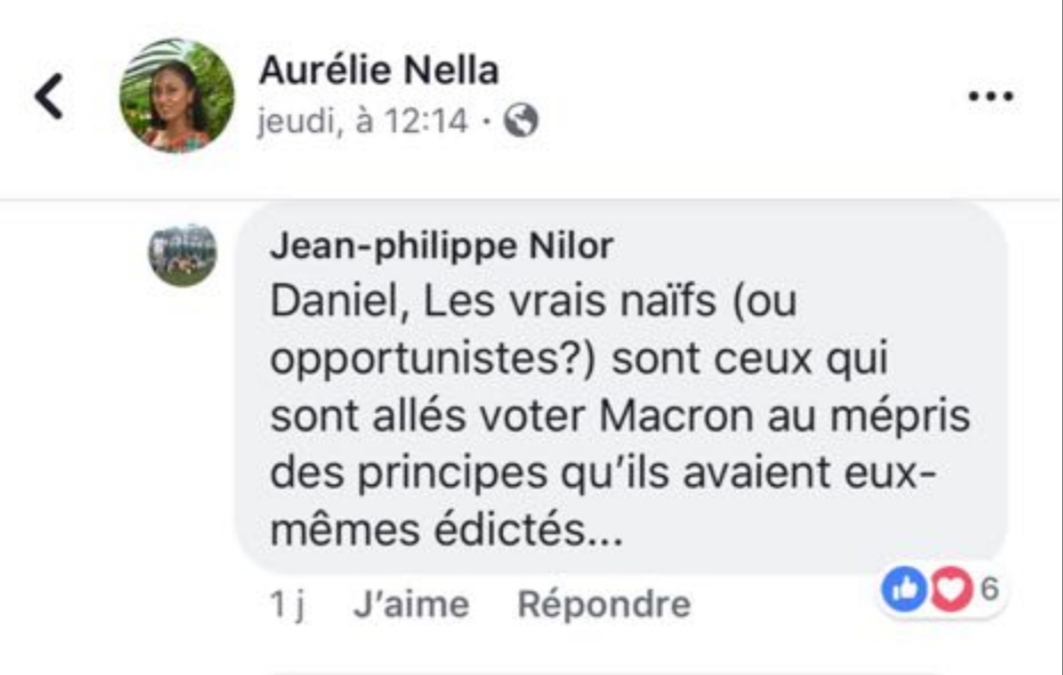Like the comment with J'aime
Screen dimensions: 1063x675
(411, 604)
